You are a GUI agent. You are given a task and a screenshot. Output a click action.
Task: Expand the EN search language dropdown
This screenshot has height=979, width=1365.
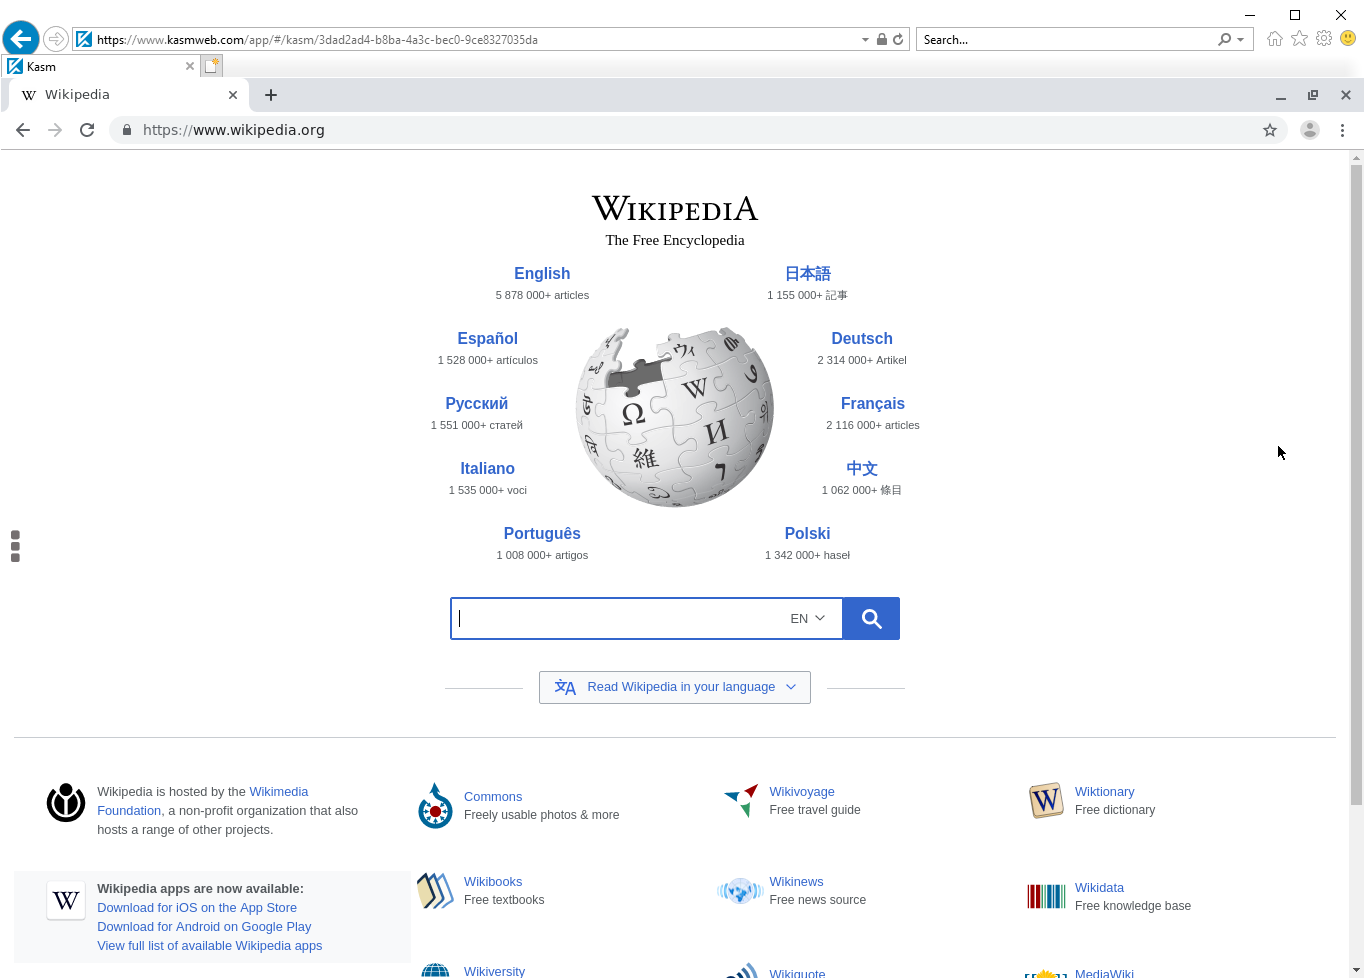click(x=808, y=619)
